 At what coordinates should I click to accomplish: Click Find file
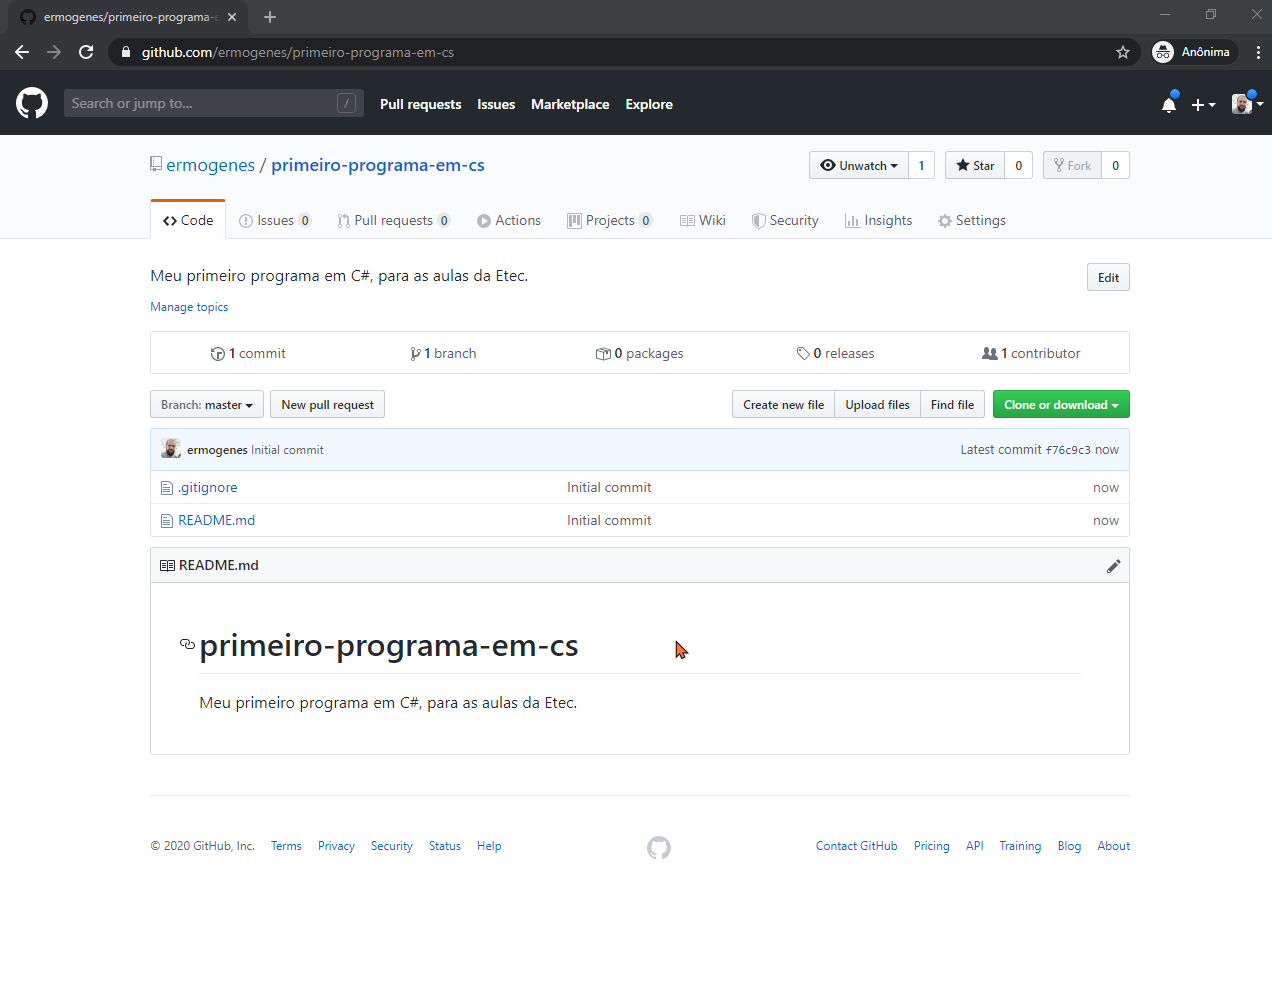pyautogui.click(x=952, y=404)
